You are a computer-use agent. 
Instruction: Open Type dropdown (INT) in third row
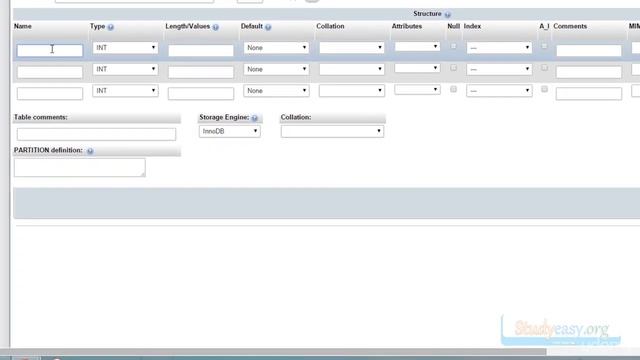pos(125,91)
